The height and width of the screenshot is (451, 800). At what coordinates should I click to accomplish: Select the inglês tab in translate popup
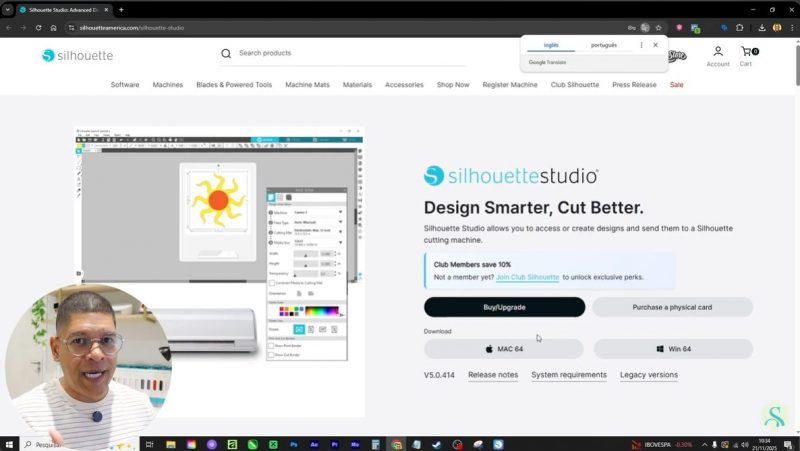pos(551,45)
